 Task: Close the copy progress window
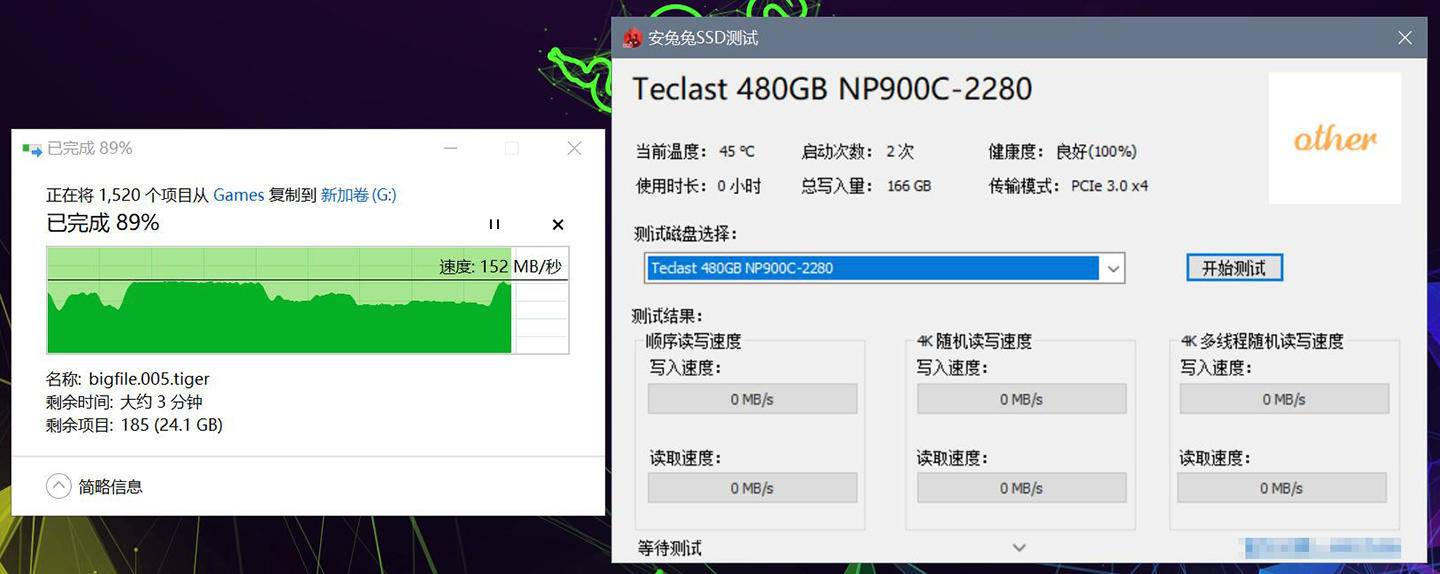click(x=574, y=148)
